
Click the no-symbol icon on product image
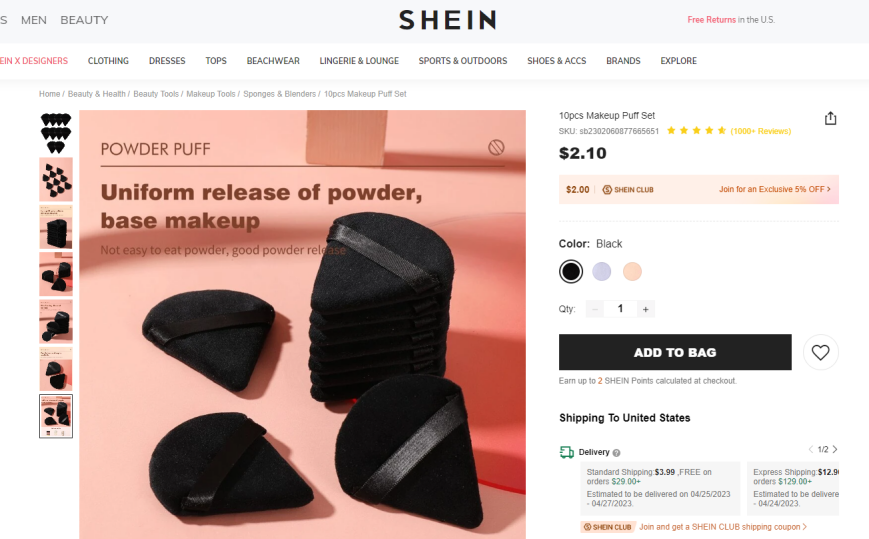click(x=496, y=147)
